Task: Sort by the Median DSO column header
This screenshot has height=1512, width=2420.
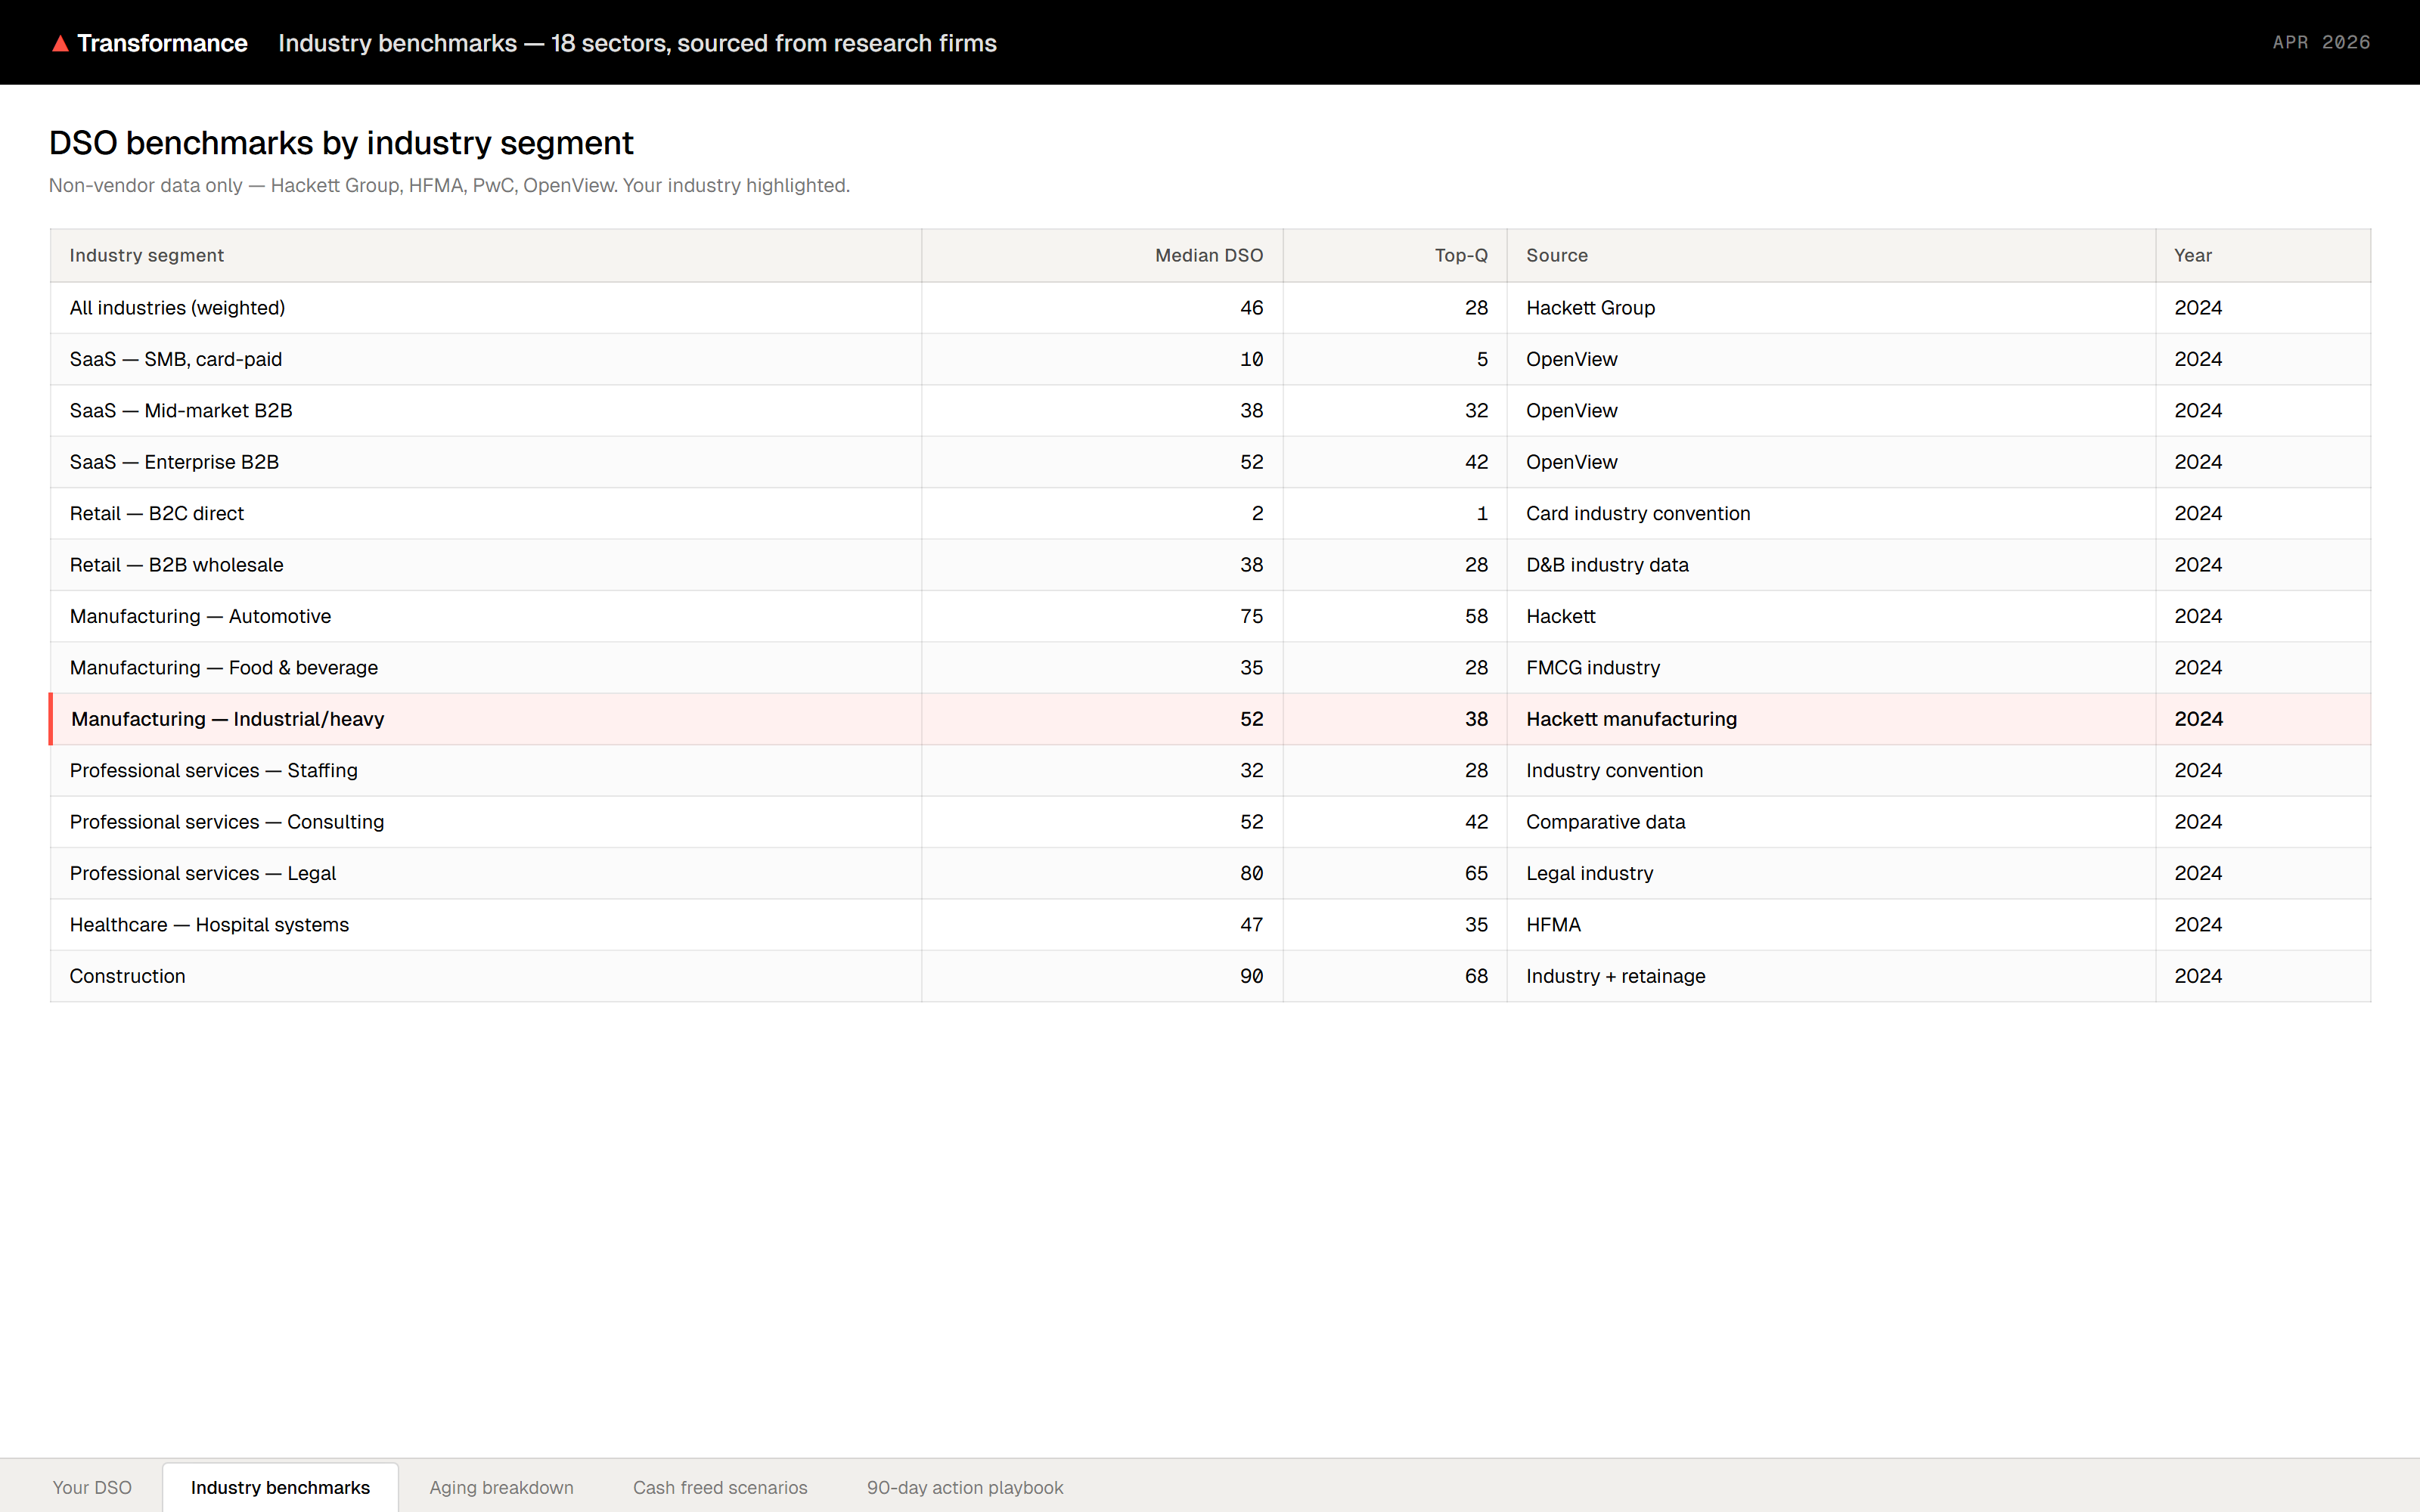Action: click(x=1208, y=255)
